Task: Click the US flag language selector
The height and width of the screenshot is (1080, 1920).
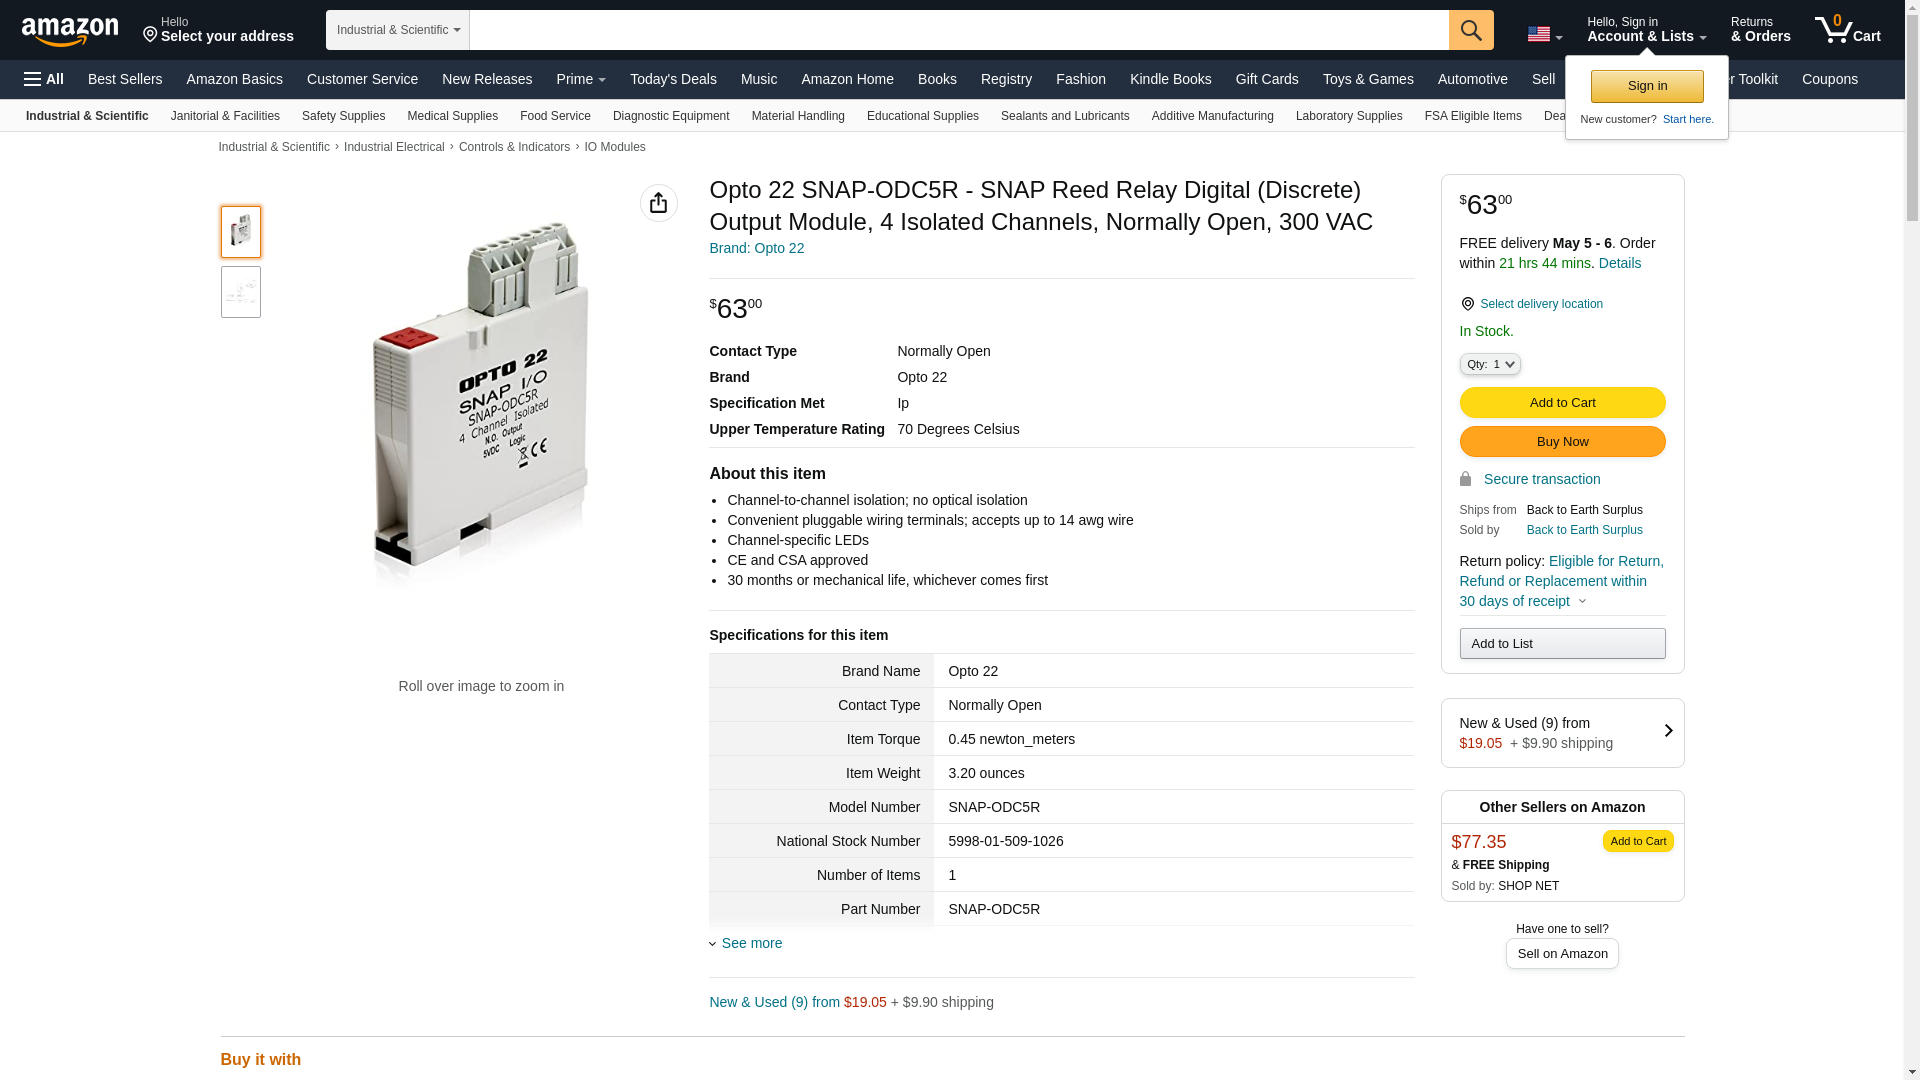Action: (1544, 34)
